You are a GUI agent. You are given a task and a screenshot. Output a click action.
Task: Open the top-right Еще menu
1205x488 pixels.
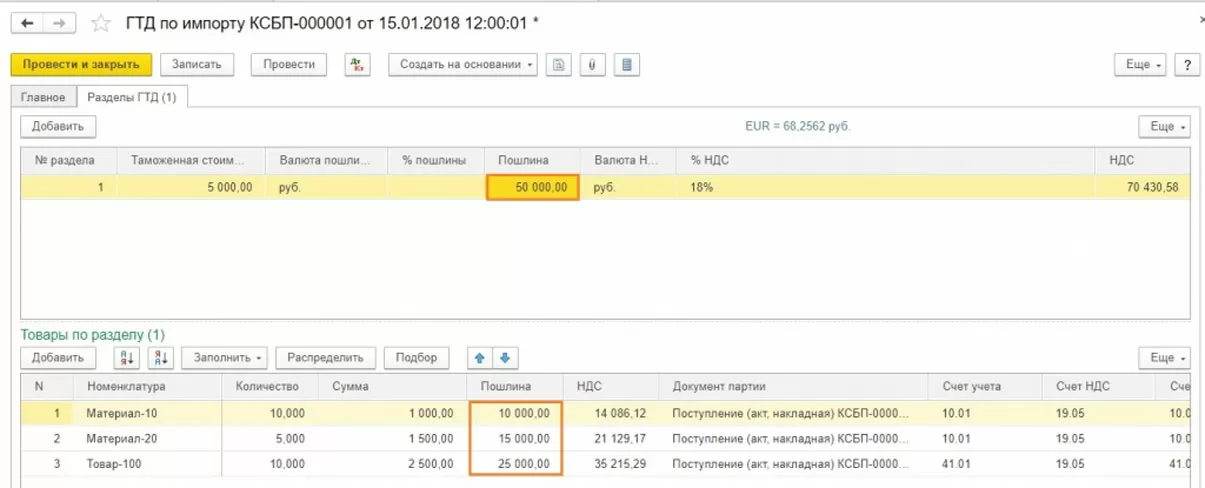click(1141, 64)
